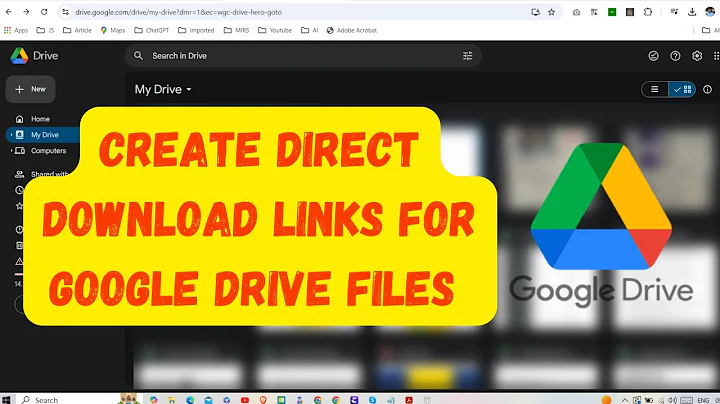The height and width of the screenshot is (404, 720).
Task: Show details pane with info icon
Action: [x=708, y=90]
